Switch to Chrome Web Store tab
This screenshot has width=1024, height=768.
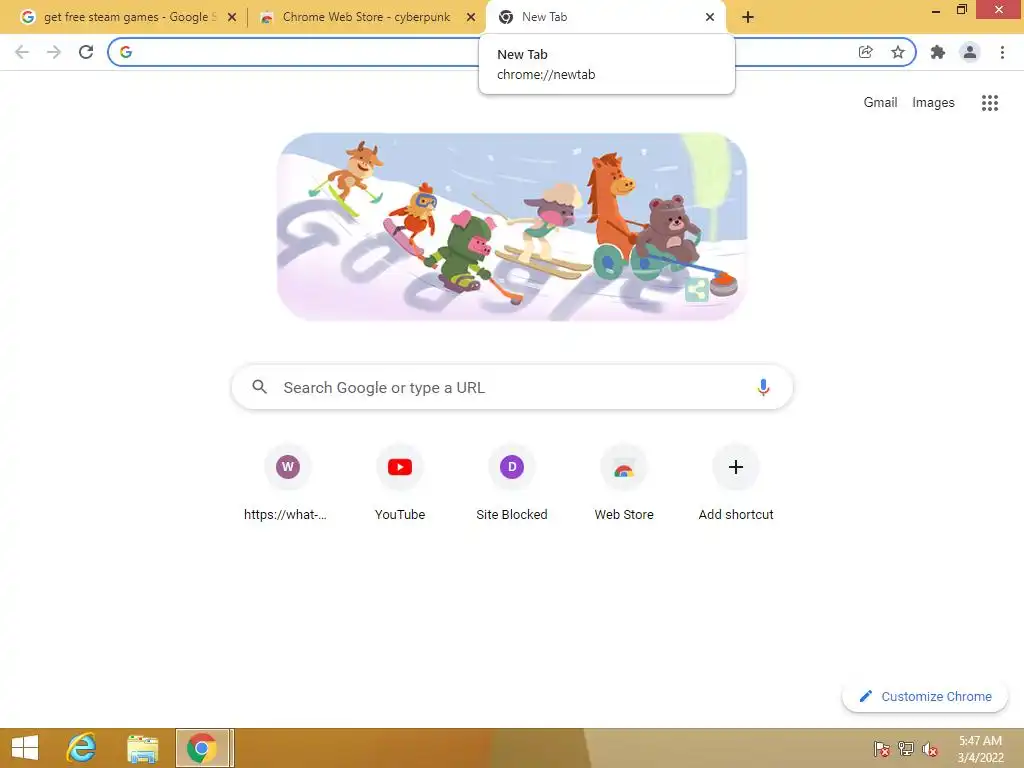[x=367, y=17]
